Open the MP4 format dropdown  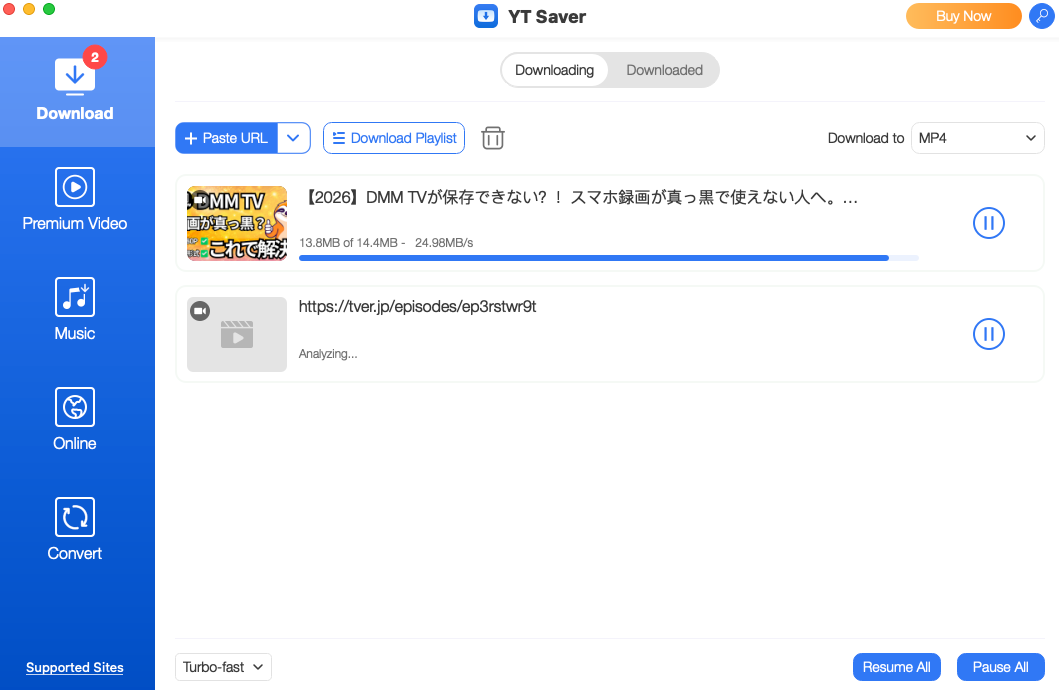[x=977, y=138]
